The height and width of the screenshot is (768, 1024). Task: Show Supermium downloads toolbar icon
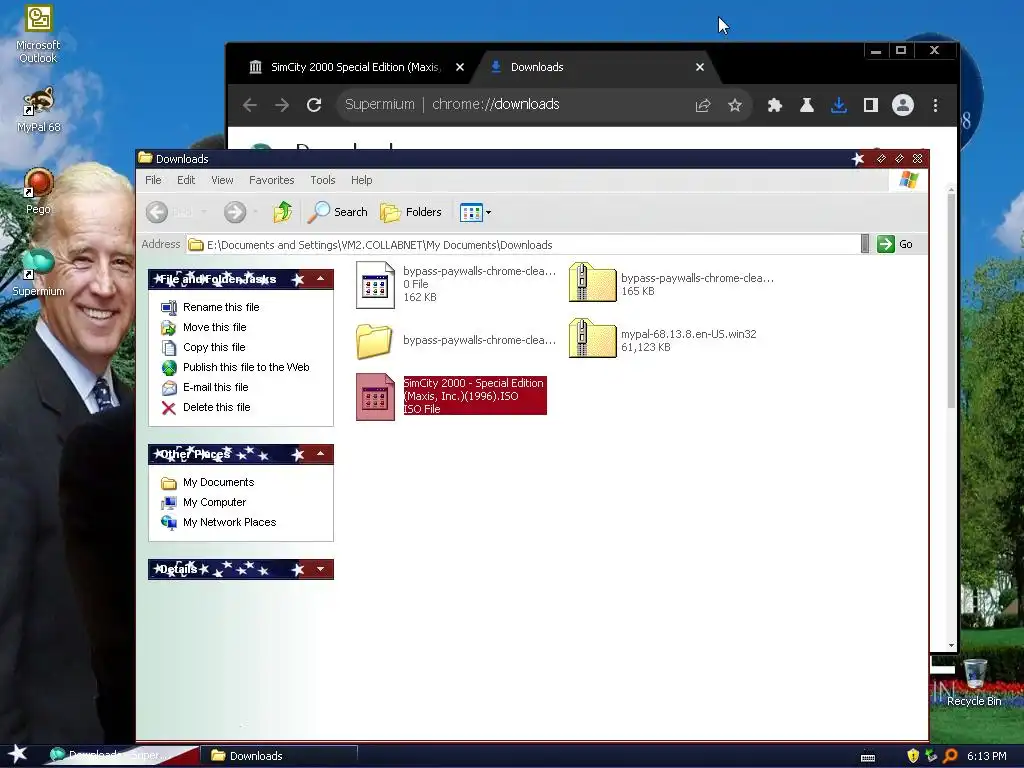click(x=839, y=105)
